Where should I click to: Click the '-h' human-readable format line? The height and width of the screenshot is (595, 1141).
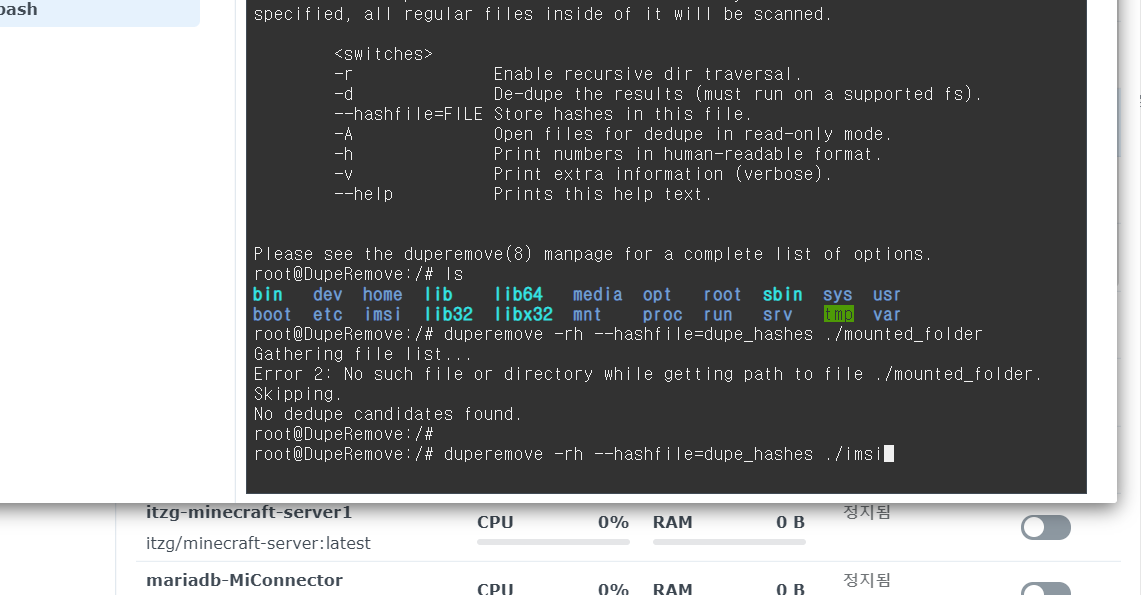(x=608, y=154)
